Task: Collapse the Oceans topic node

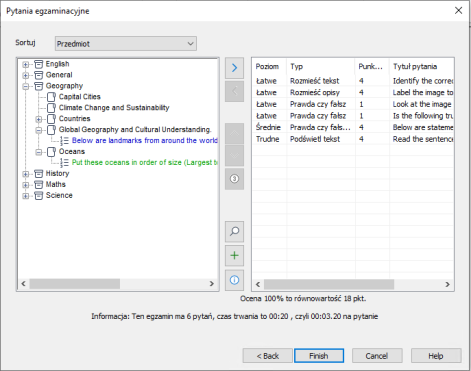Action: 39,152
